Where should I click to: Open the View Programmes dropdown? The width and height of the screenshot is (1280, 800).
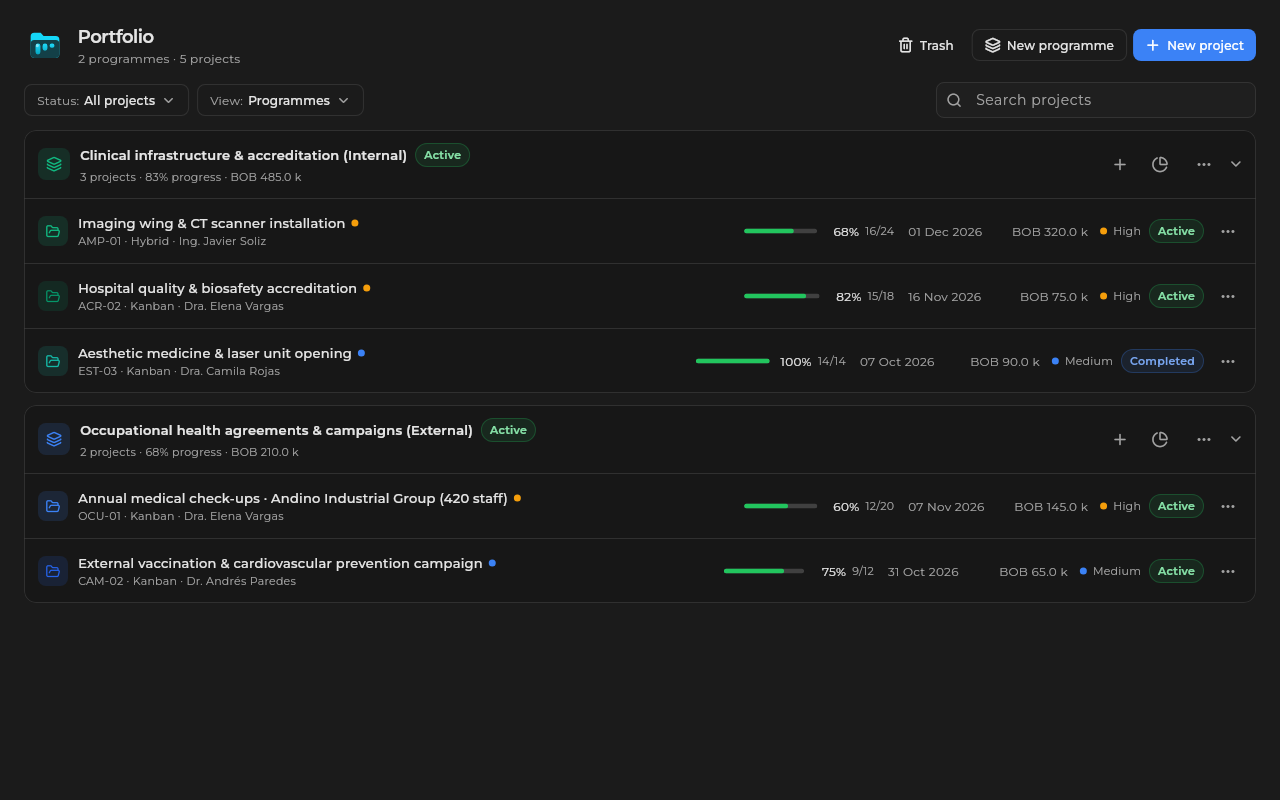coord(280,100)
